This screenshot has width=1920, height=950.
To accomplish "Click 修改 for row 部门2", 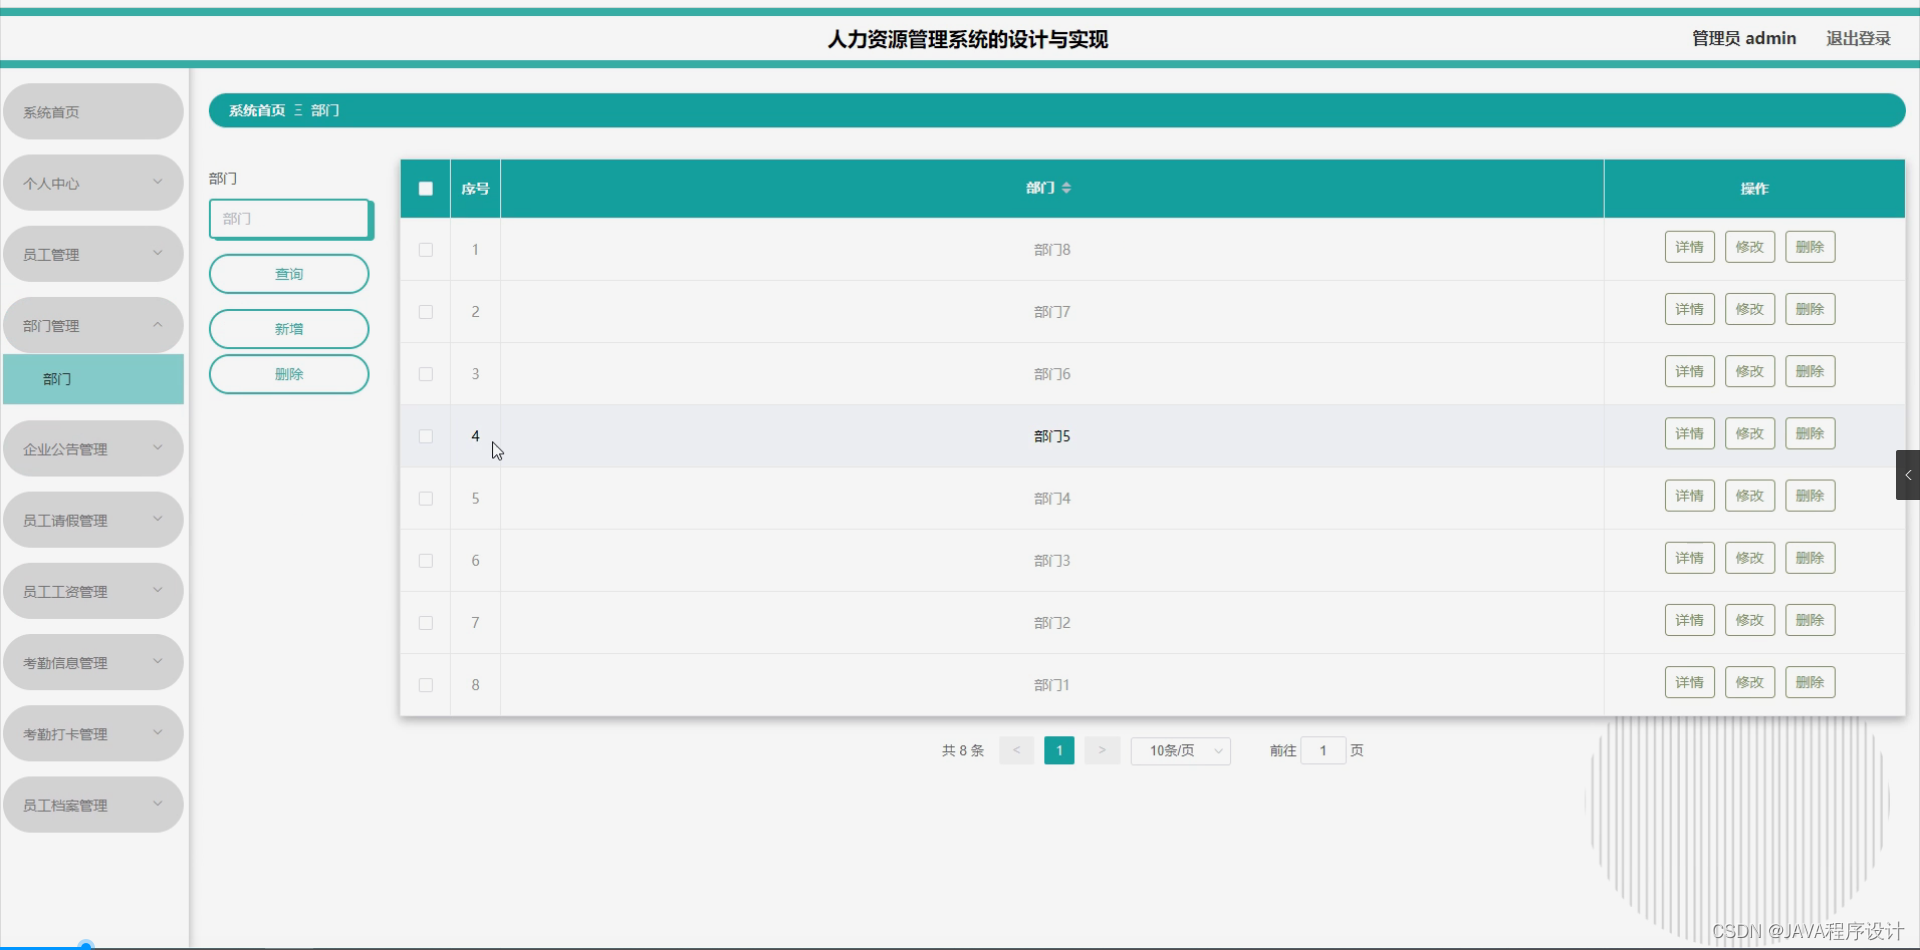I will click(x=1750, y=620).
